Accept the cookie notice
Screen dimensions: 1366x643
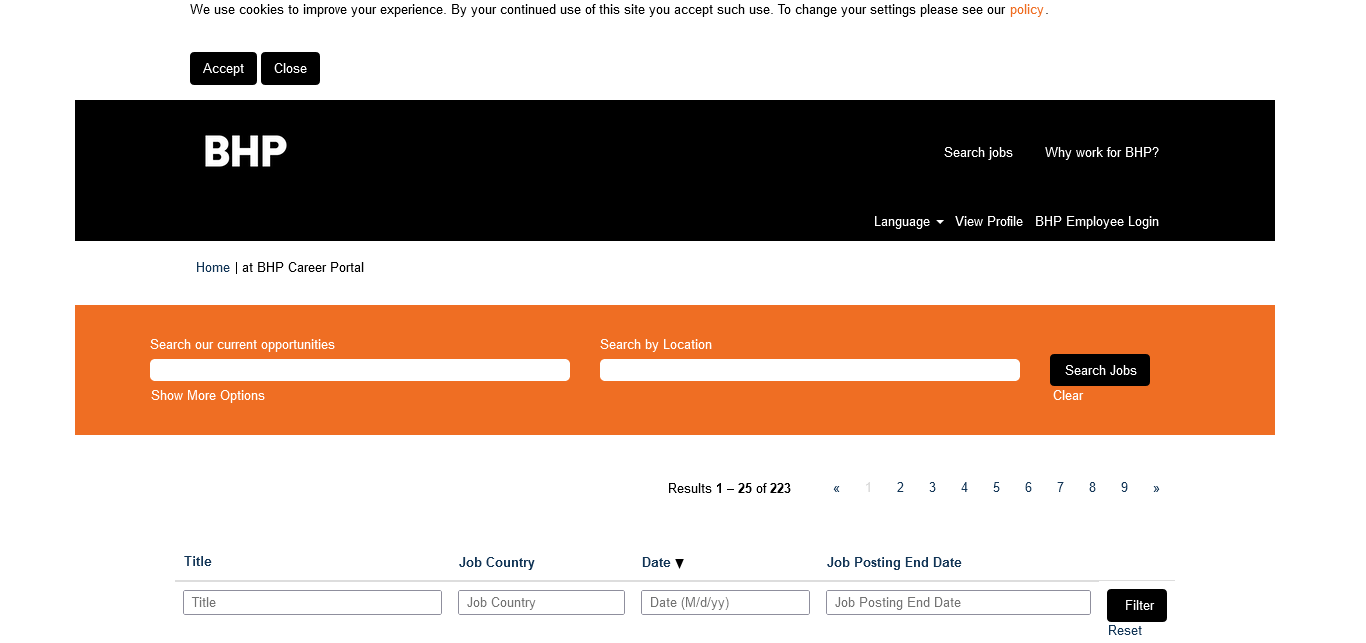coord(223,69)
